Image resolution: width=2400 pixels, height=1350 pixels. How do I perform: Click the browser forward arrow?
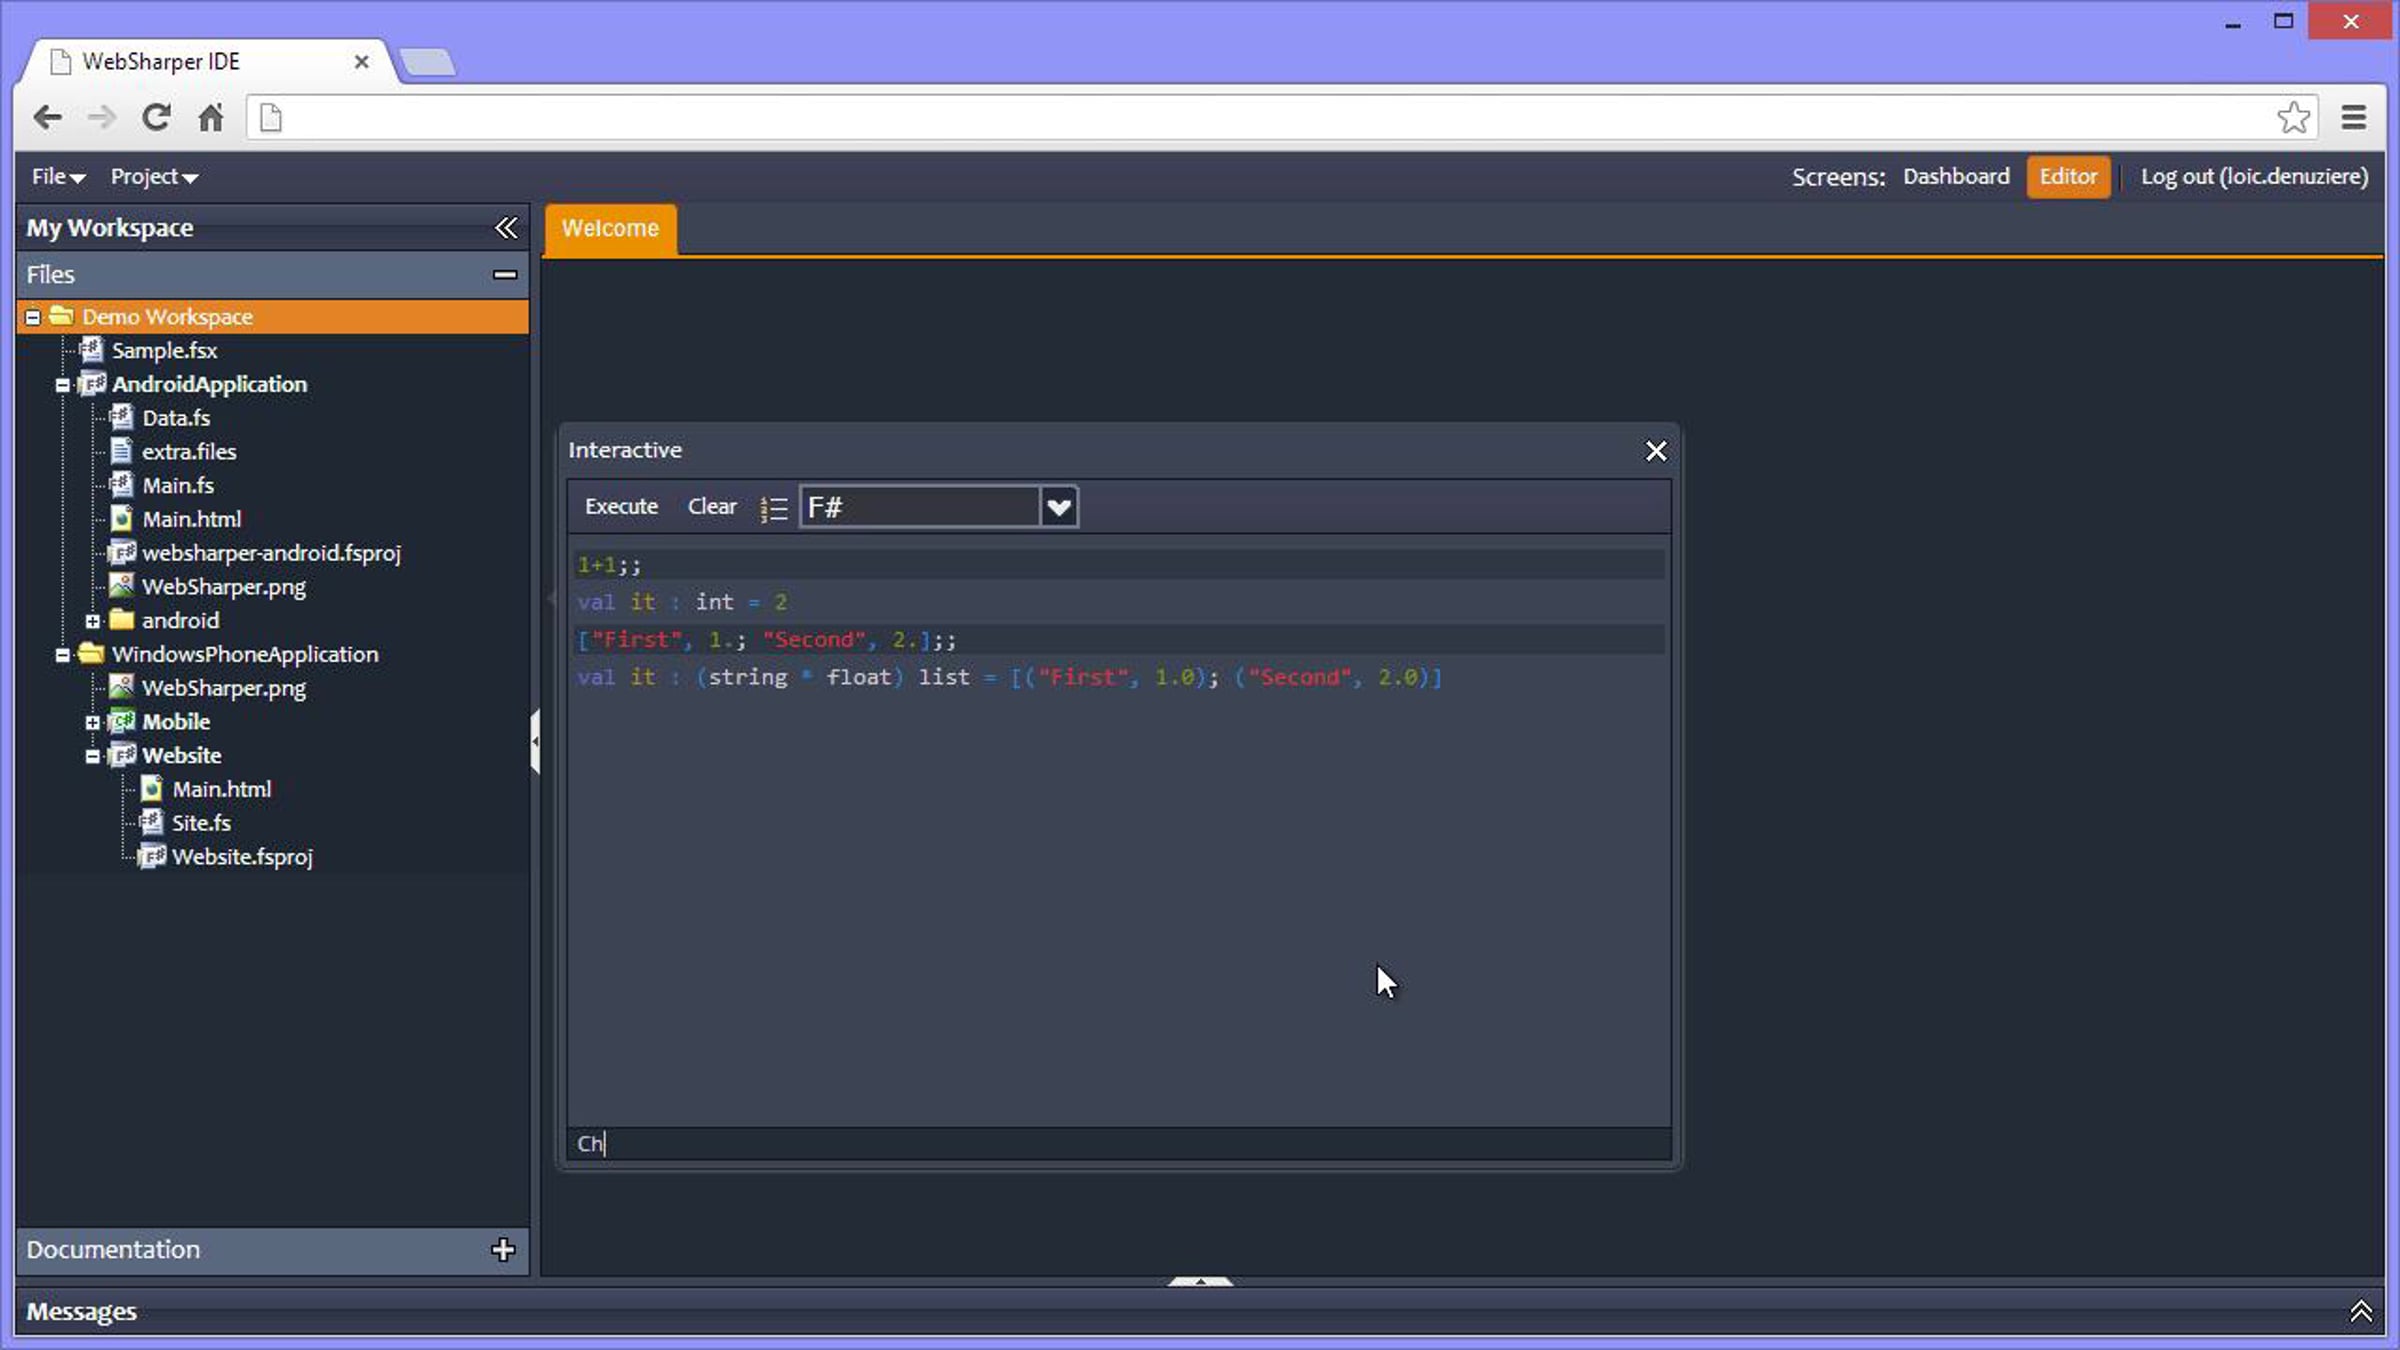[x=101, y=118]
